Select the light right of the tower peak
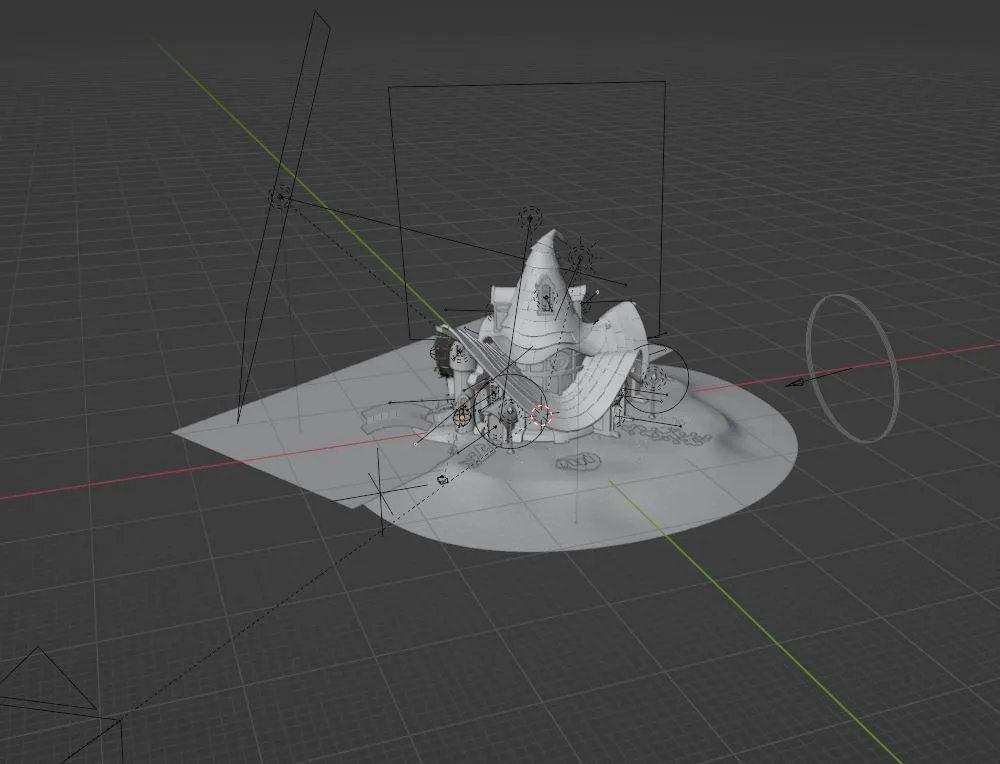 (579, 257)
